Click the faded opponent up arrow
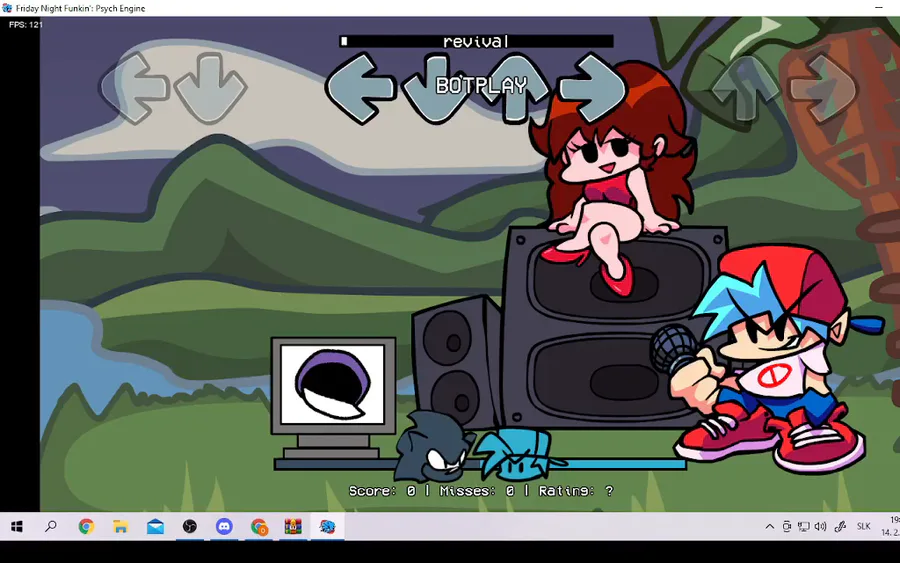 [745, 88]
